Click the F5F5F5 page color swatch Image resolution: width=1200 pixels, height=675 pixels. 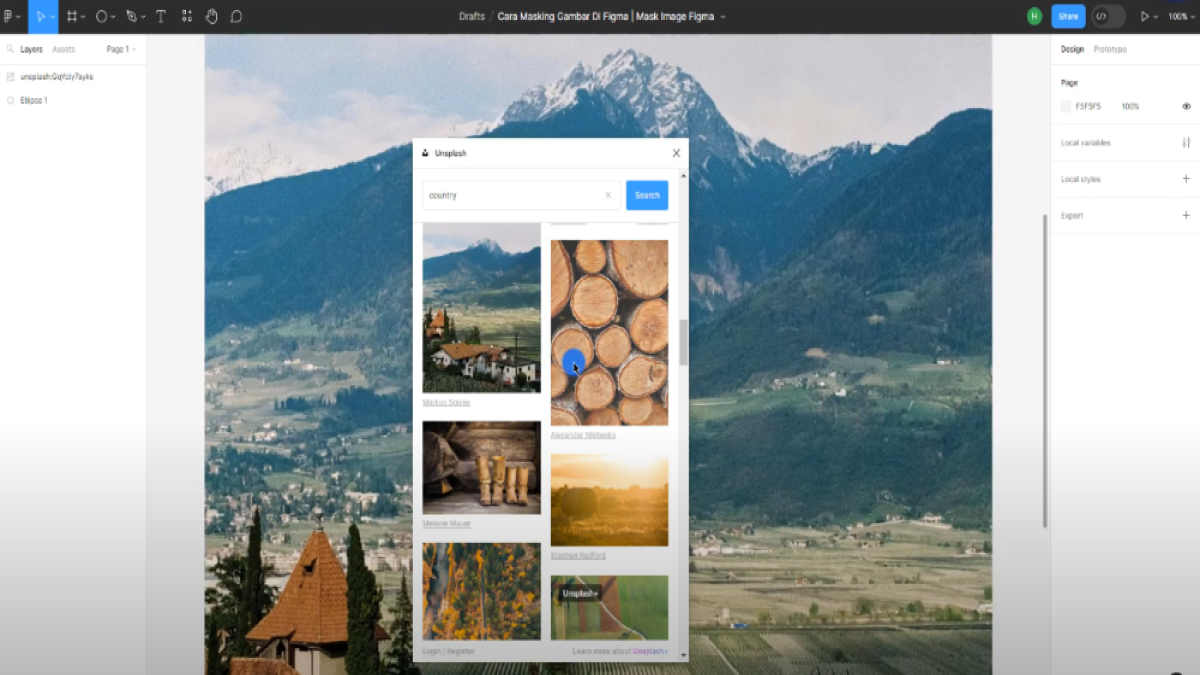point(1066,106)
